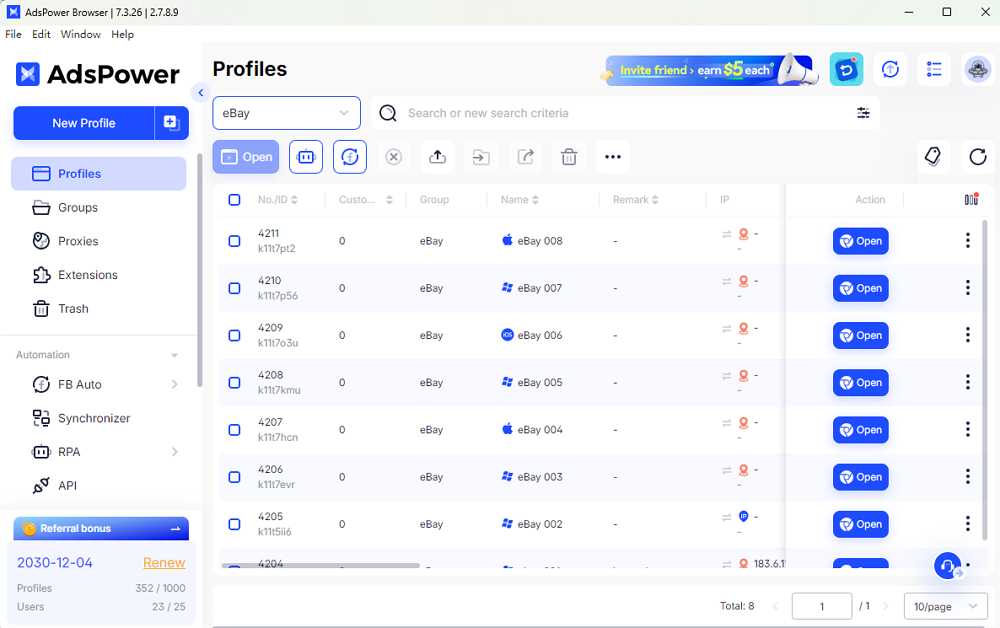Click the RPA robot toolbar icon

point(306,157)
